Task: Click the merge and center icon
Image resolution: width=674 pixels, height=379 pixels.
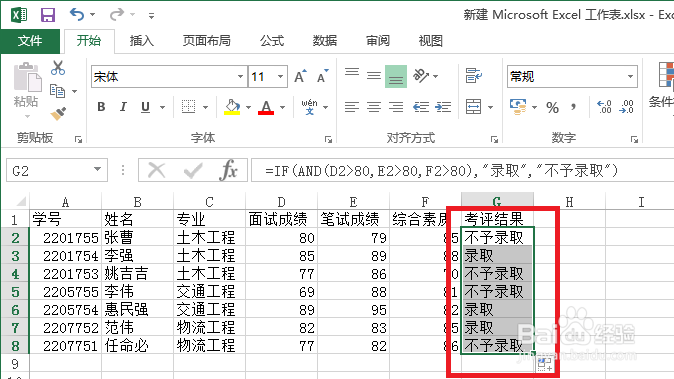Action: click(x=474, y=107)
